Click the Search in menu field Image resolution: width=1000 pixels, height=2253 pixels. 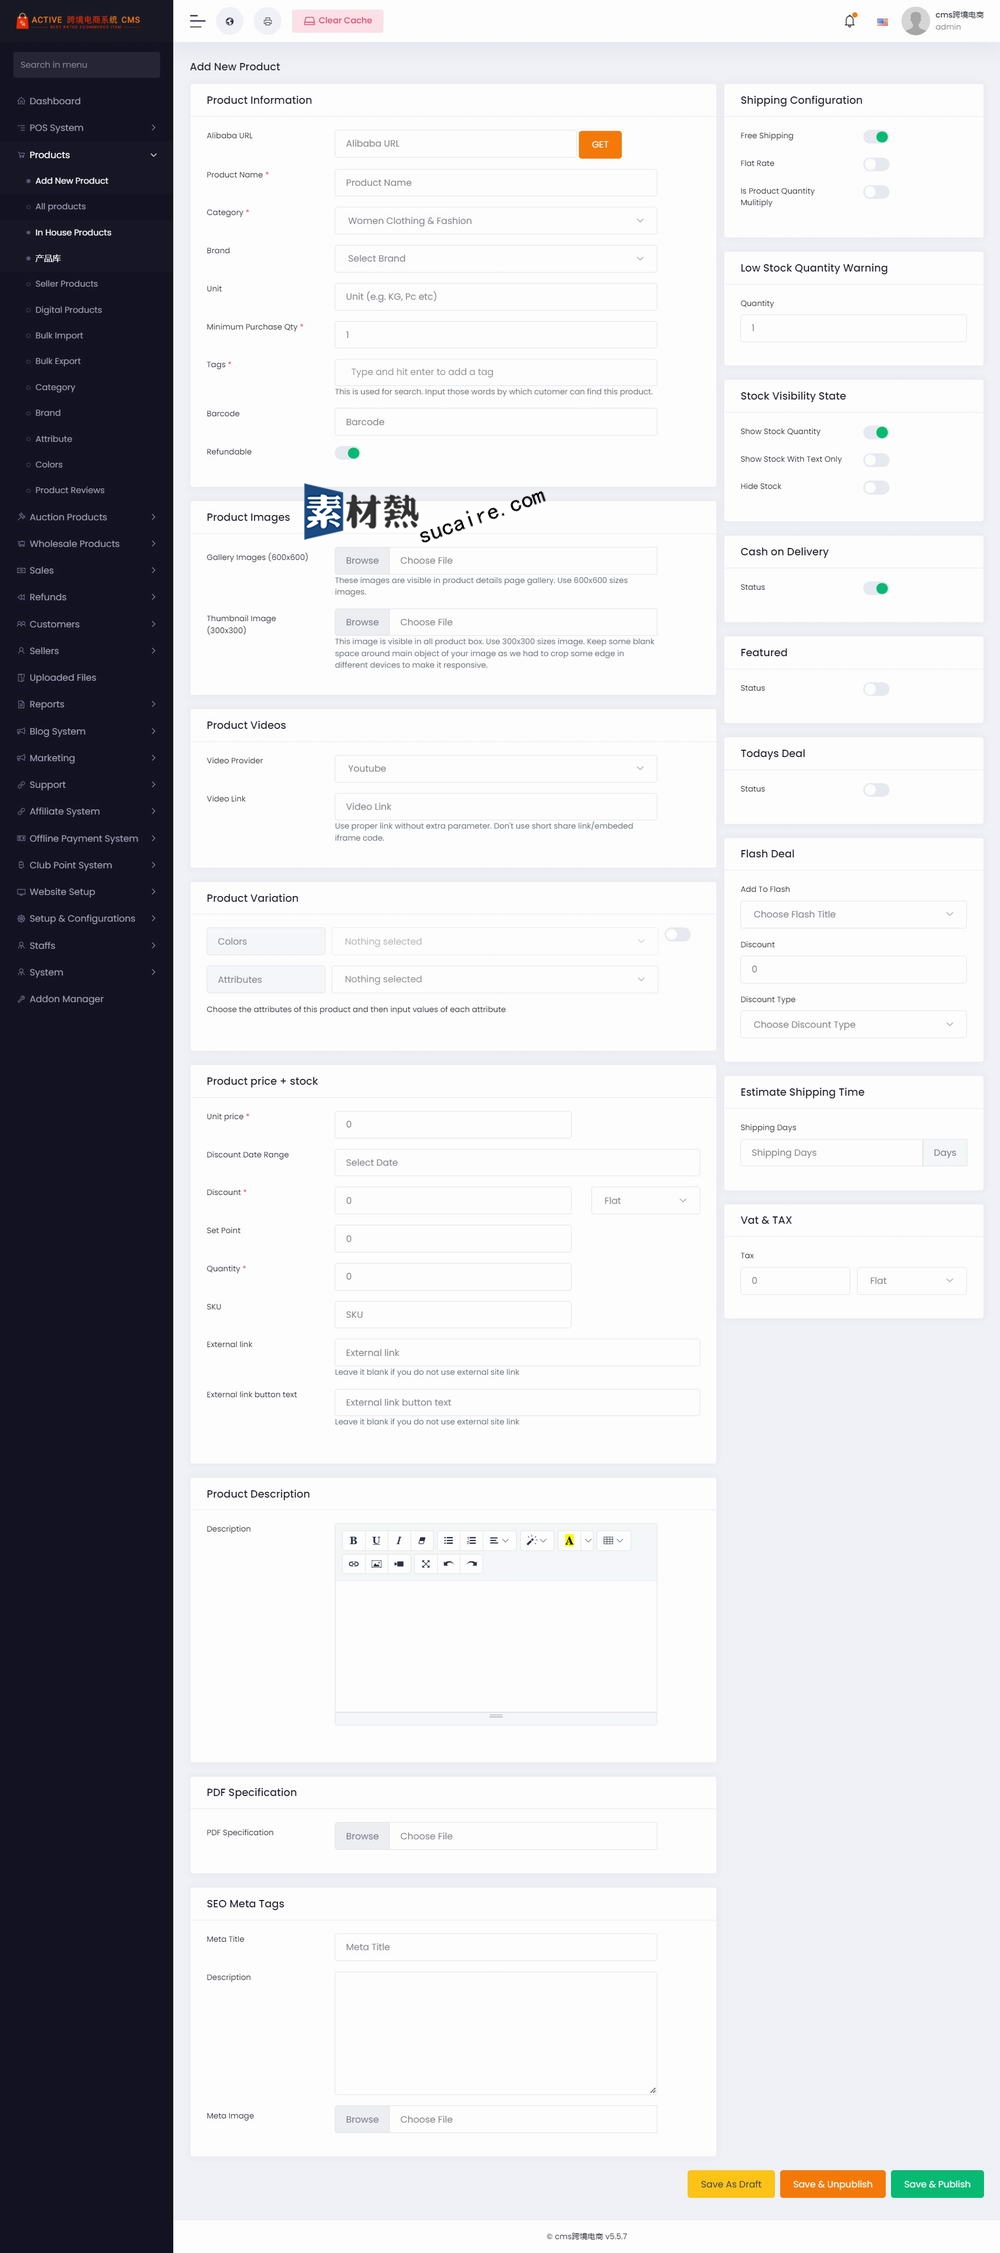pos(86,65)
